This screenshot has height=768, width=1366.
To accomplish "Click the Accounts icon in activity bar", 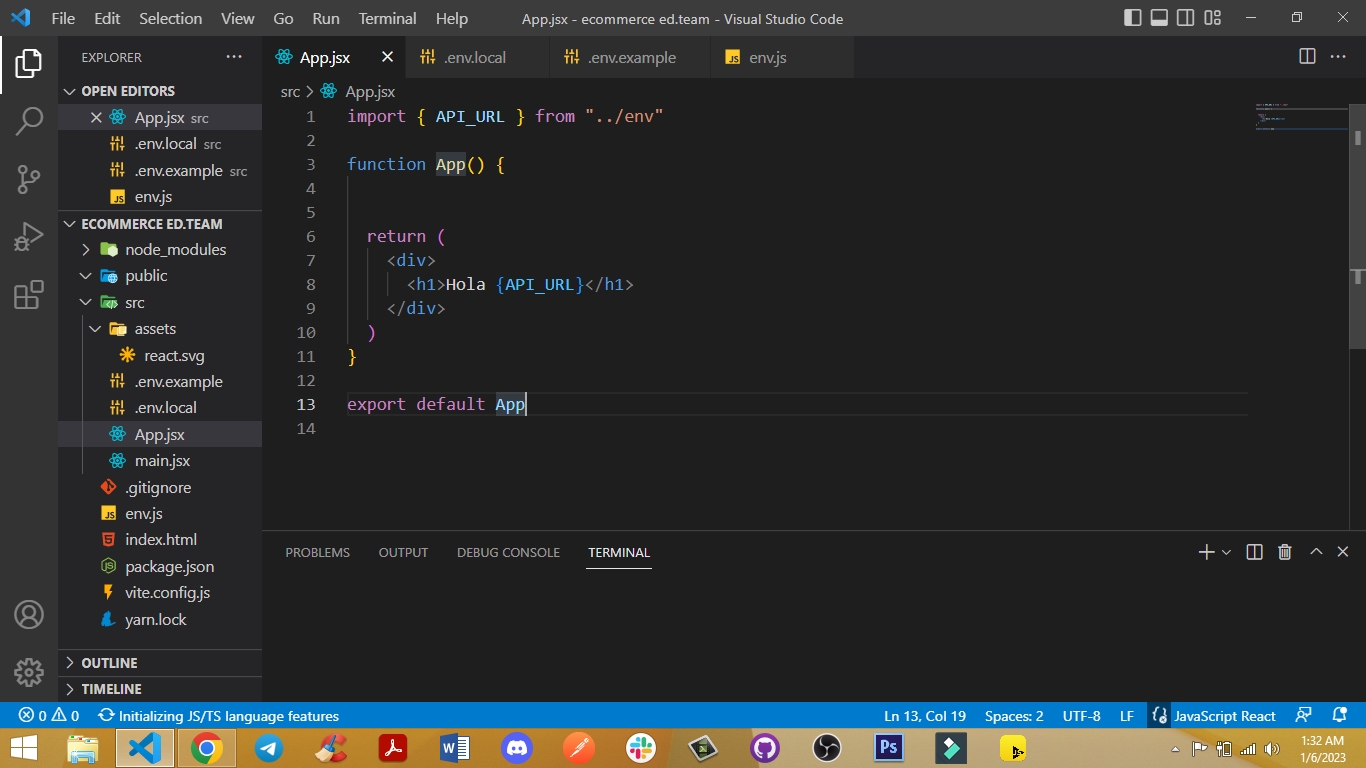I will pyautogui.click(x=29, y=614).
